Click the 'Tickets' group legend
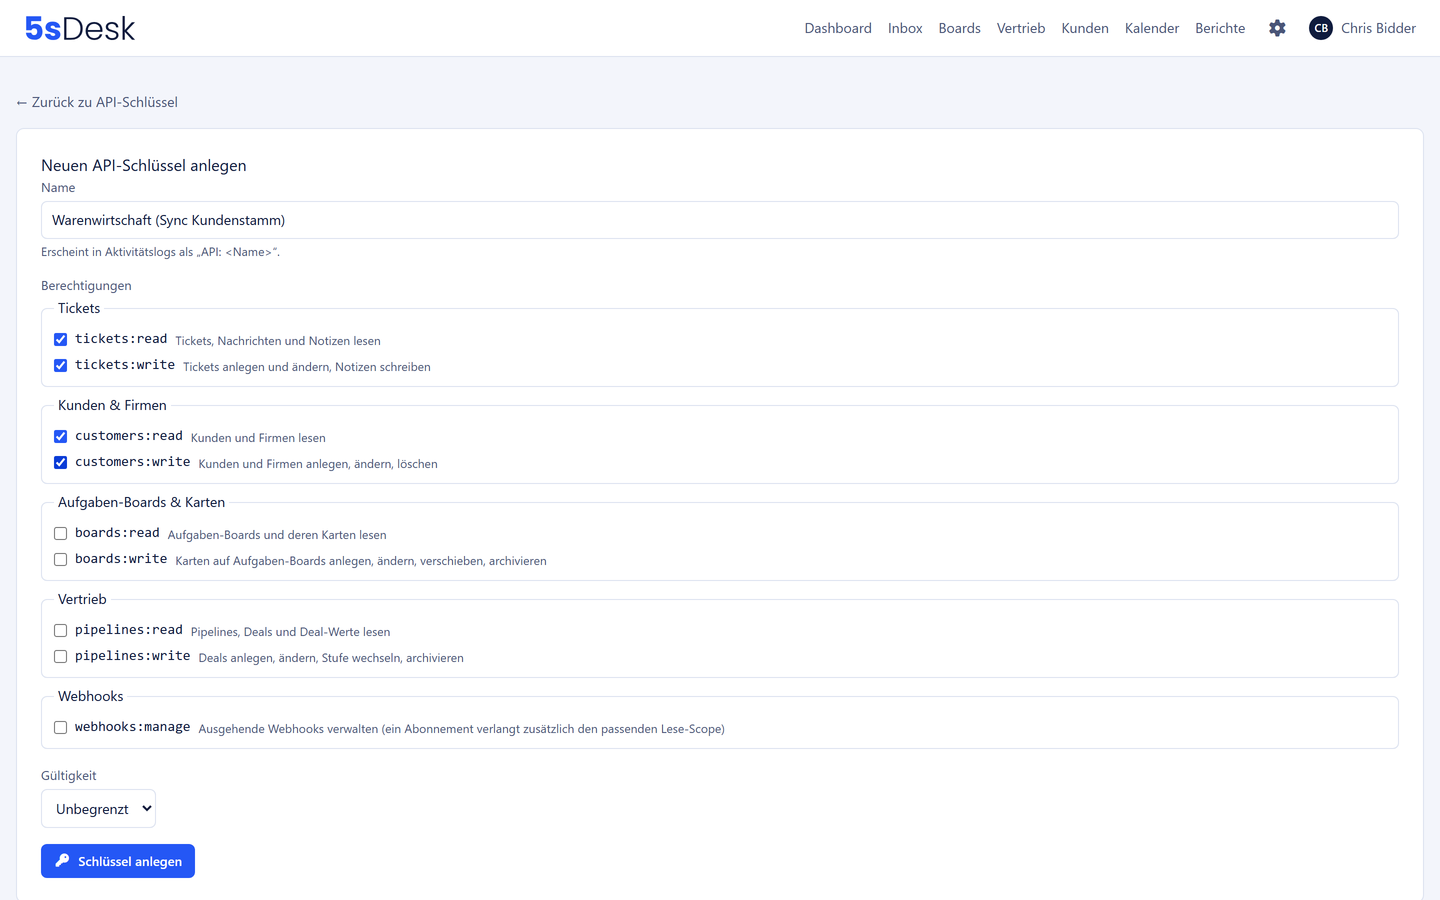 [79, 308]
